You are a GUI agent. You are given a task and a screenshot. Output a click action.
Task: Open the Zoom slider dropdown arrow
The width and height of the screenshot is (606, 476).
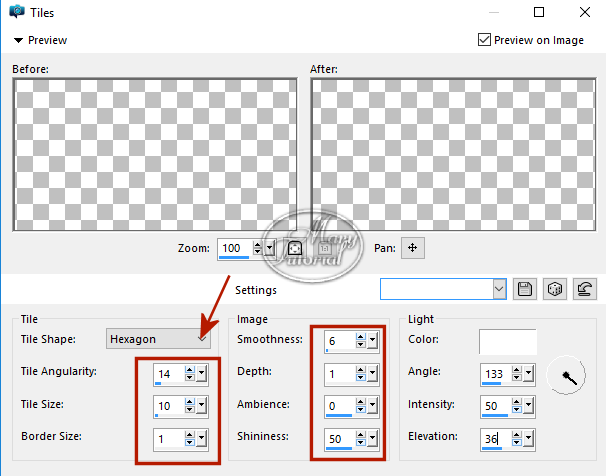270,247
